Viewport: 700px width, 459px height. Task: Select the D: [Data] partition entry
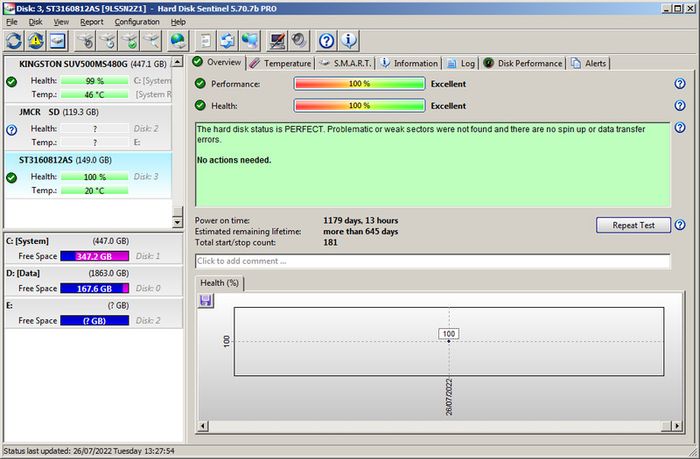coord(93,281)
